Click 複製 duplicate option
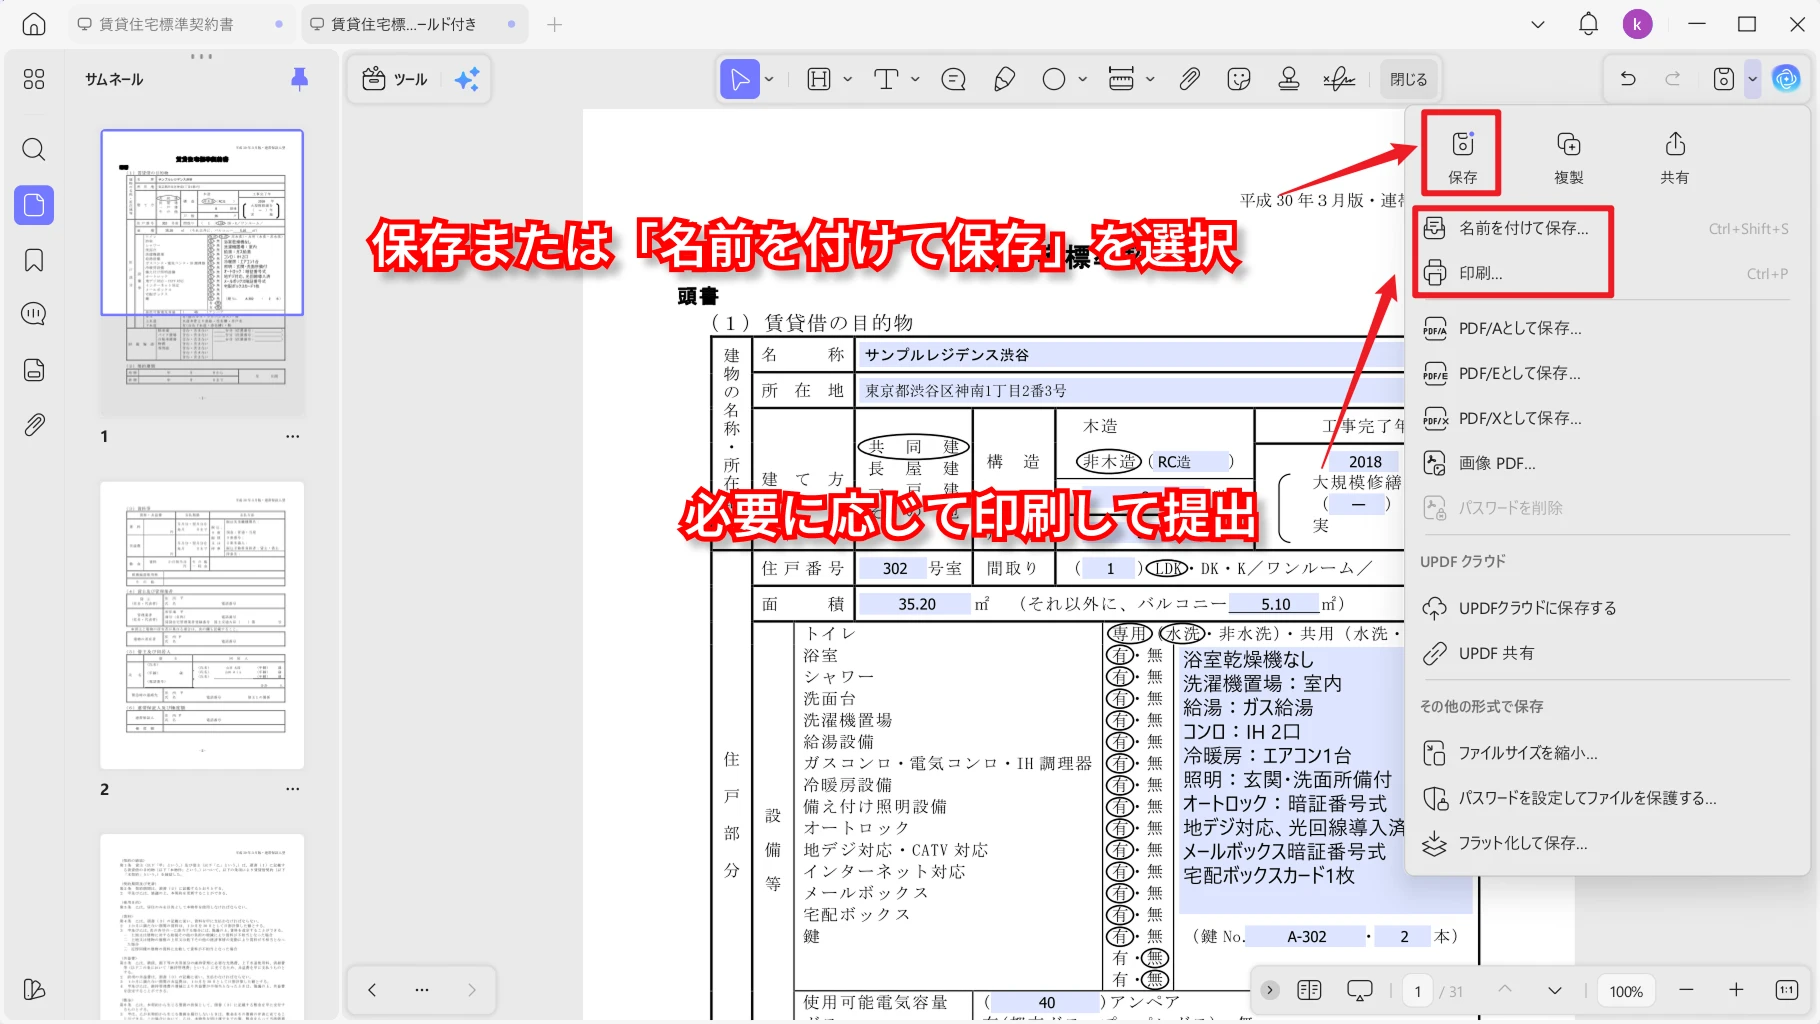Screen dimensions: 1820x1024 [1568, 156]
